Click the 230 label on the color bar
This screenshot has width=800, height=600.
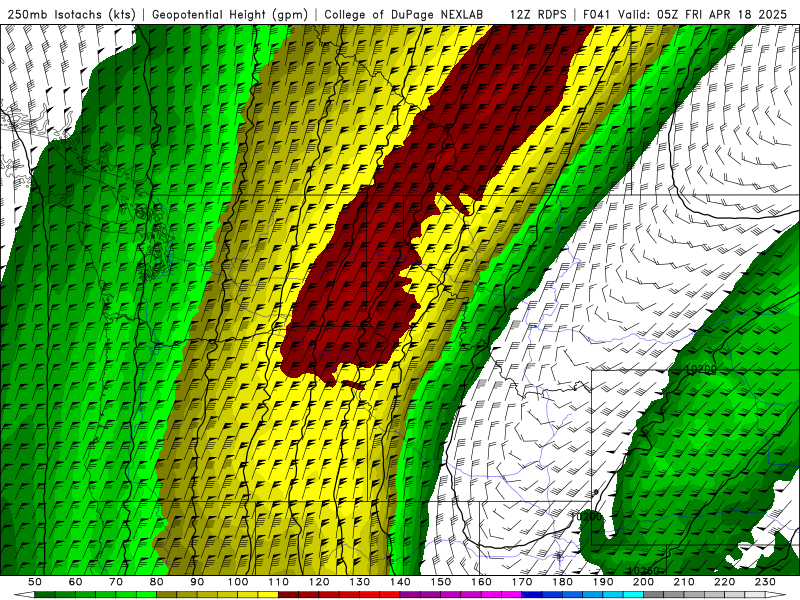point(765,582)
